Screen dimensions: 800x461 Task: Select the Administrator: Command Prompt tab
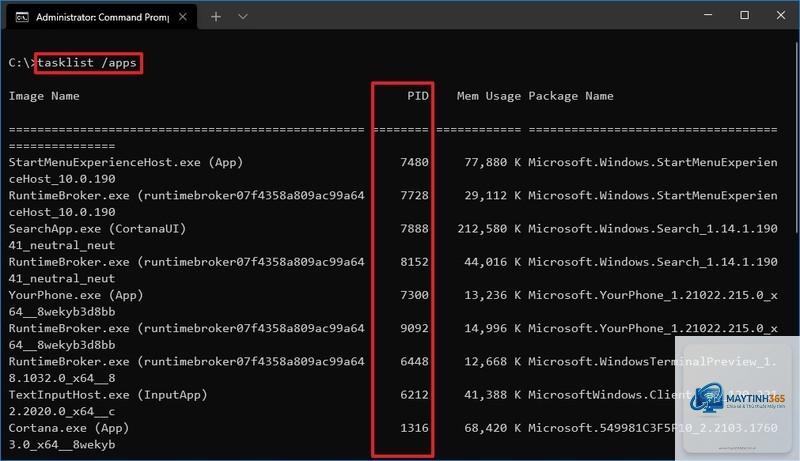(102, 17)
